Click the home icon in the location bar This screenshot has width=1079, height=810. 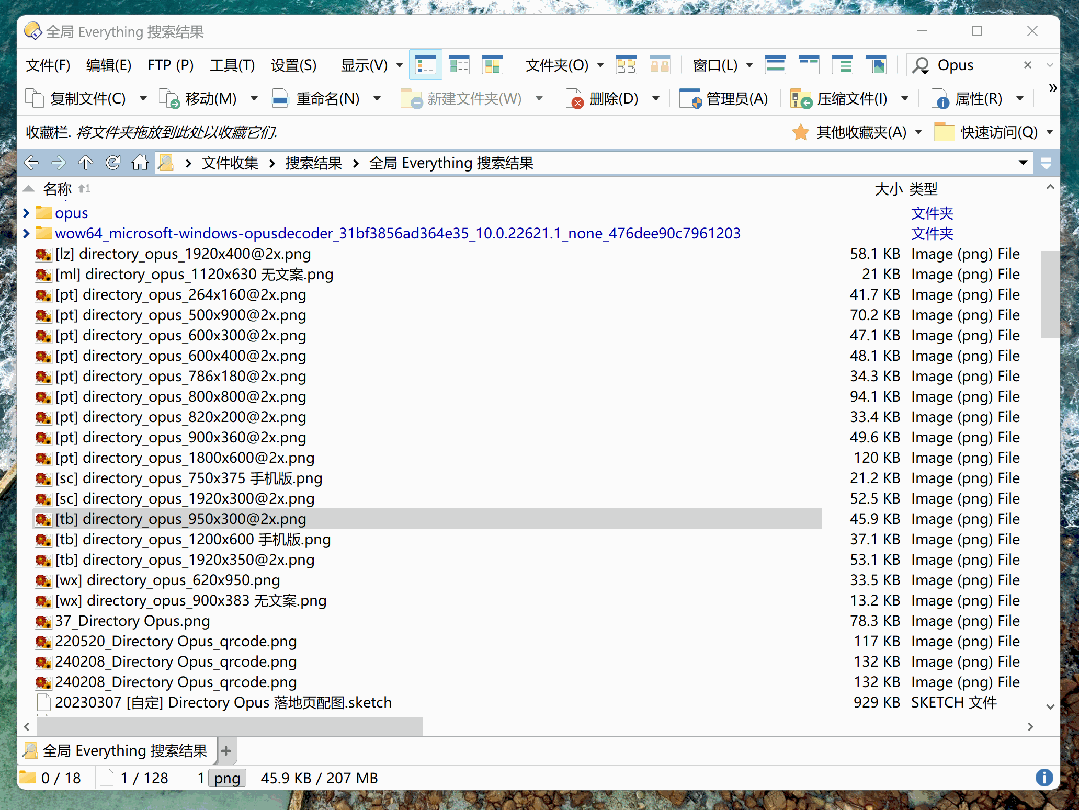[x=140, y=161]
